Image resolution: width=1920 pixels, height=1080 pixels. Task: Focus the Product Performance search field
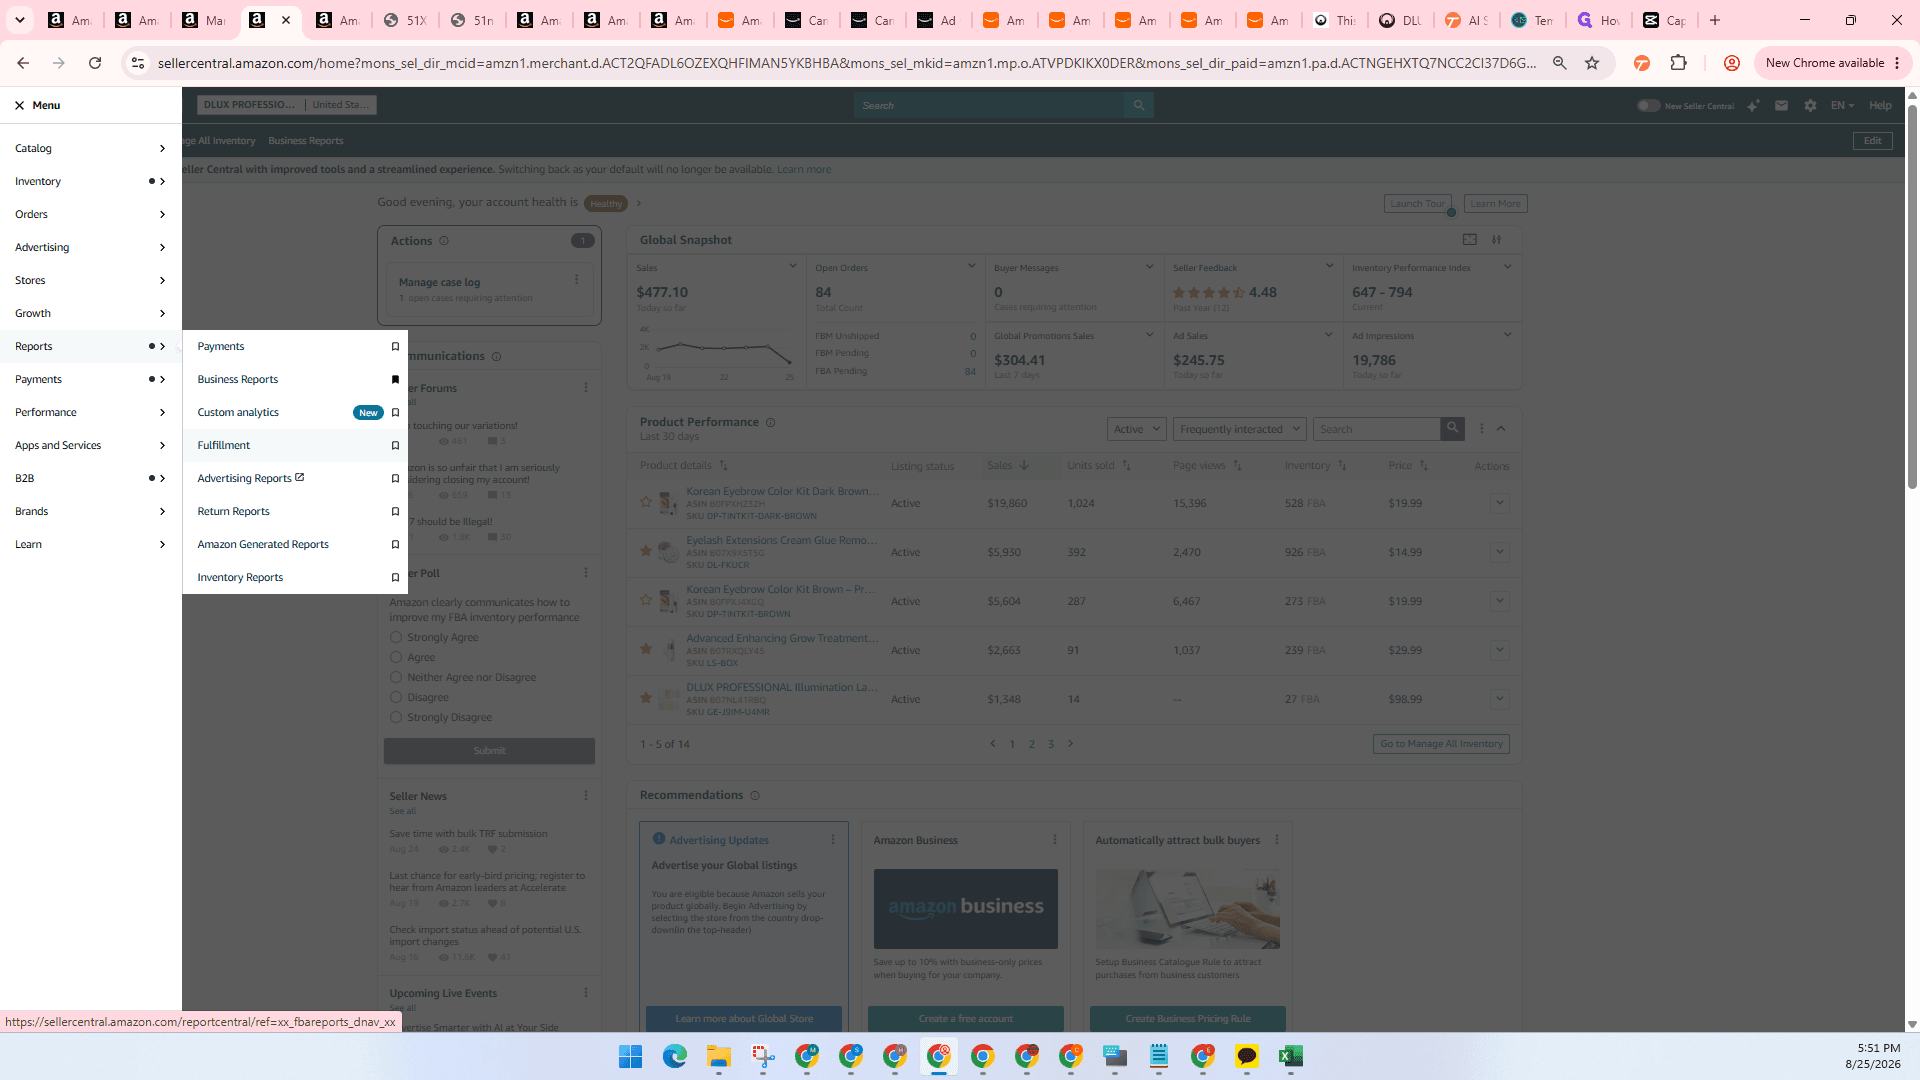[x=1376, y=429]
